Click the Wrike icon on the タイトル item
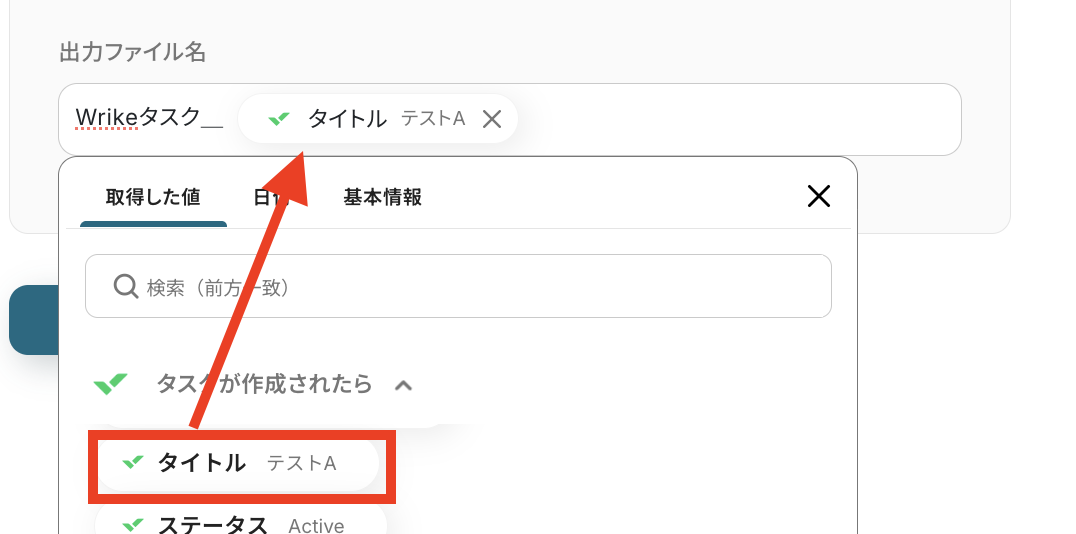This screenshot has height=534, width=1076. coord(133,463)
